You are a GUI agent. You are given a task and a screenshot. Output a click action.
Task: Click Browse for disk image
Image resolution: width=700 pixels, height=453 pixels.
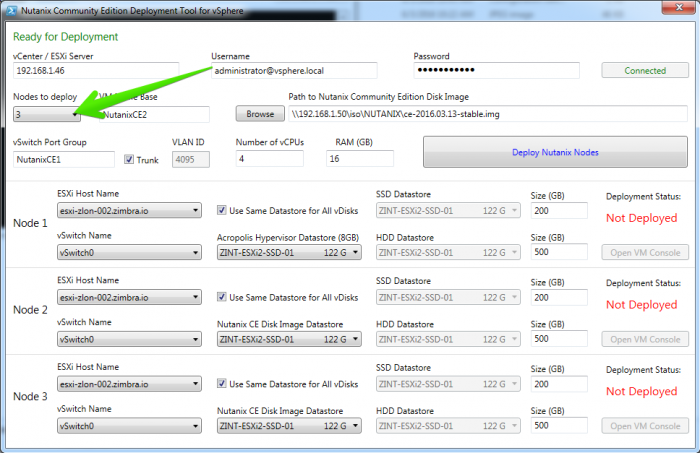click(x=260, y=114)
